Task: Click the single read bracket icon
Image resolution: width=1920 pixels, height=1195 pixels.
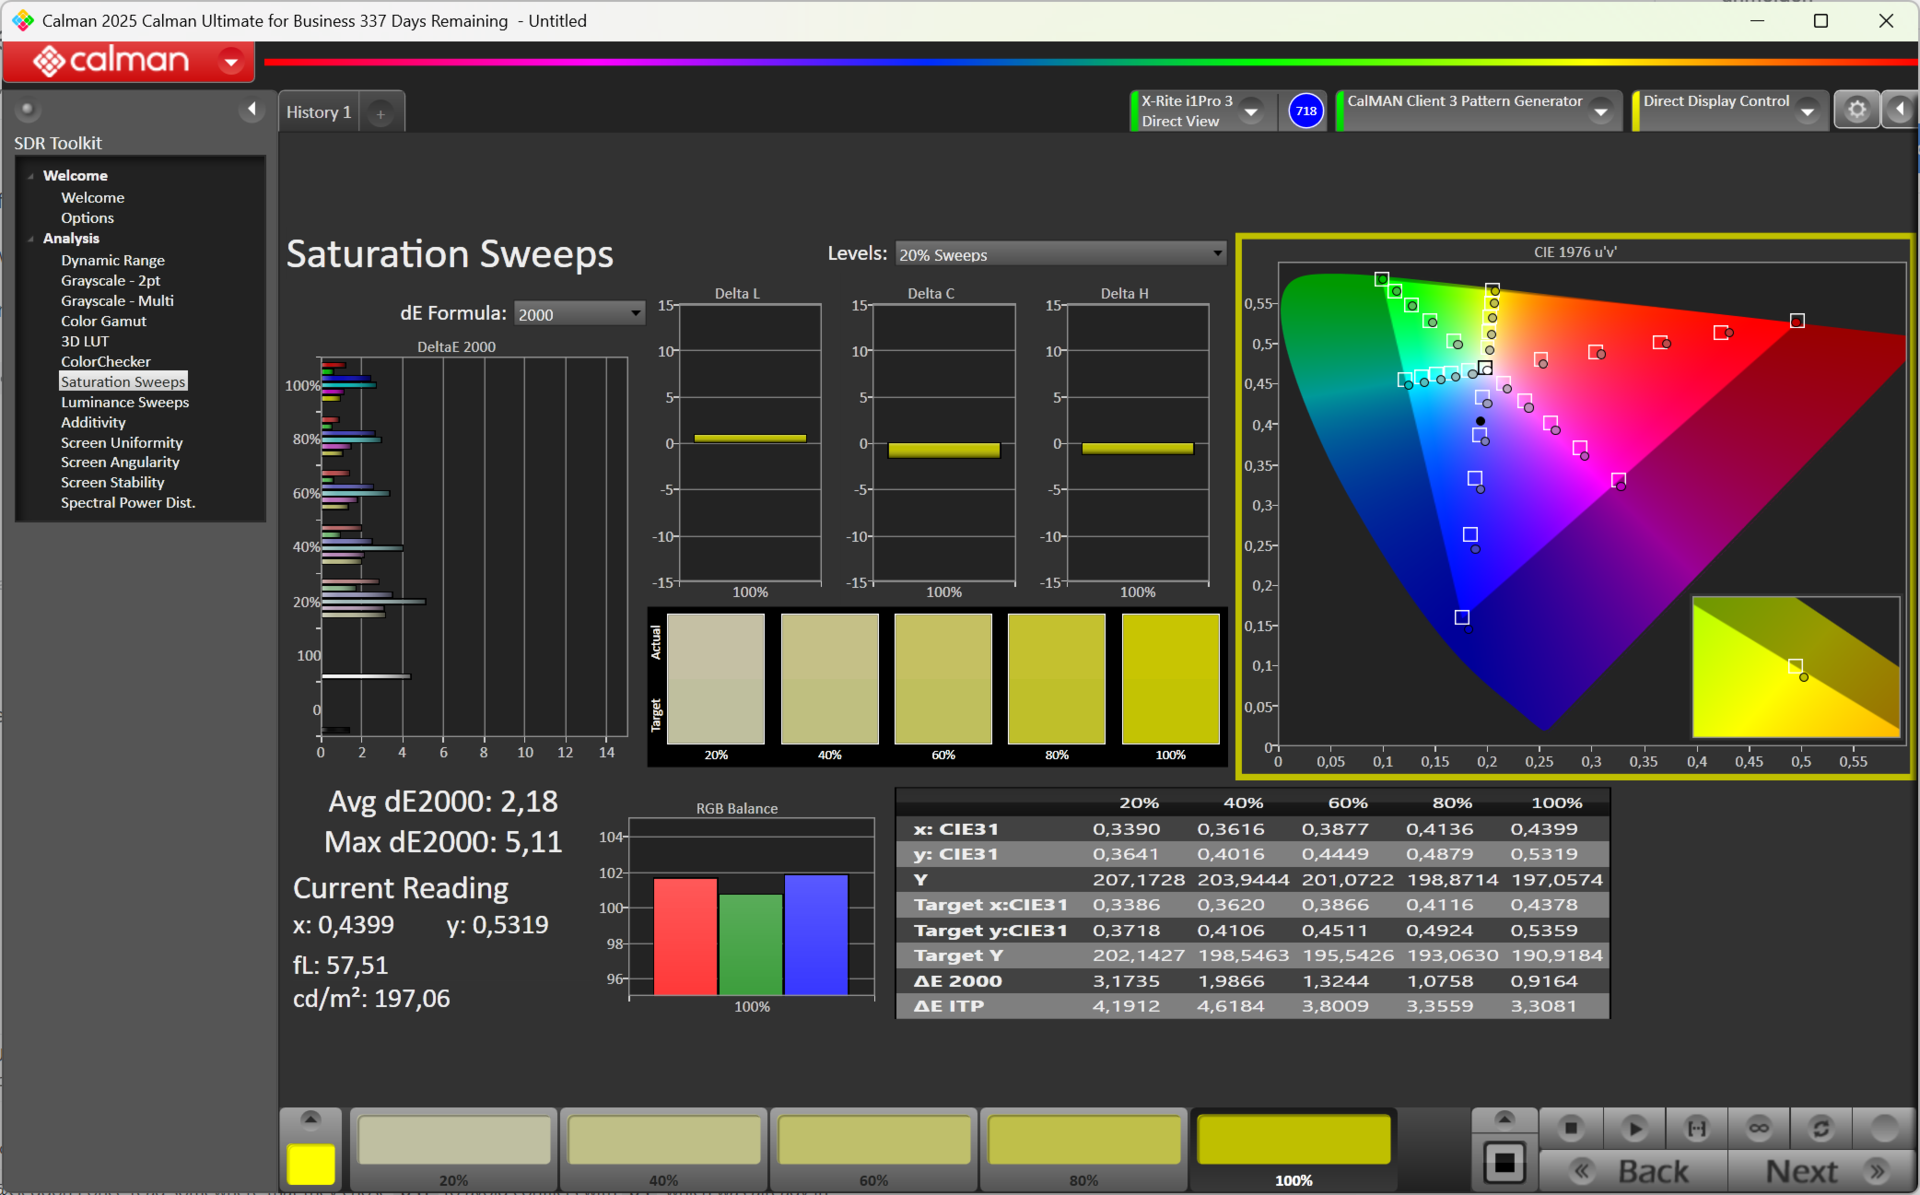Action: tap(1696, 1128)
